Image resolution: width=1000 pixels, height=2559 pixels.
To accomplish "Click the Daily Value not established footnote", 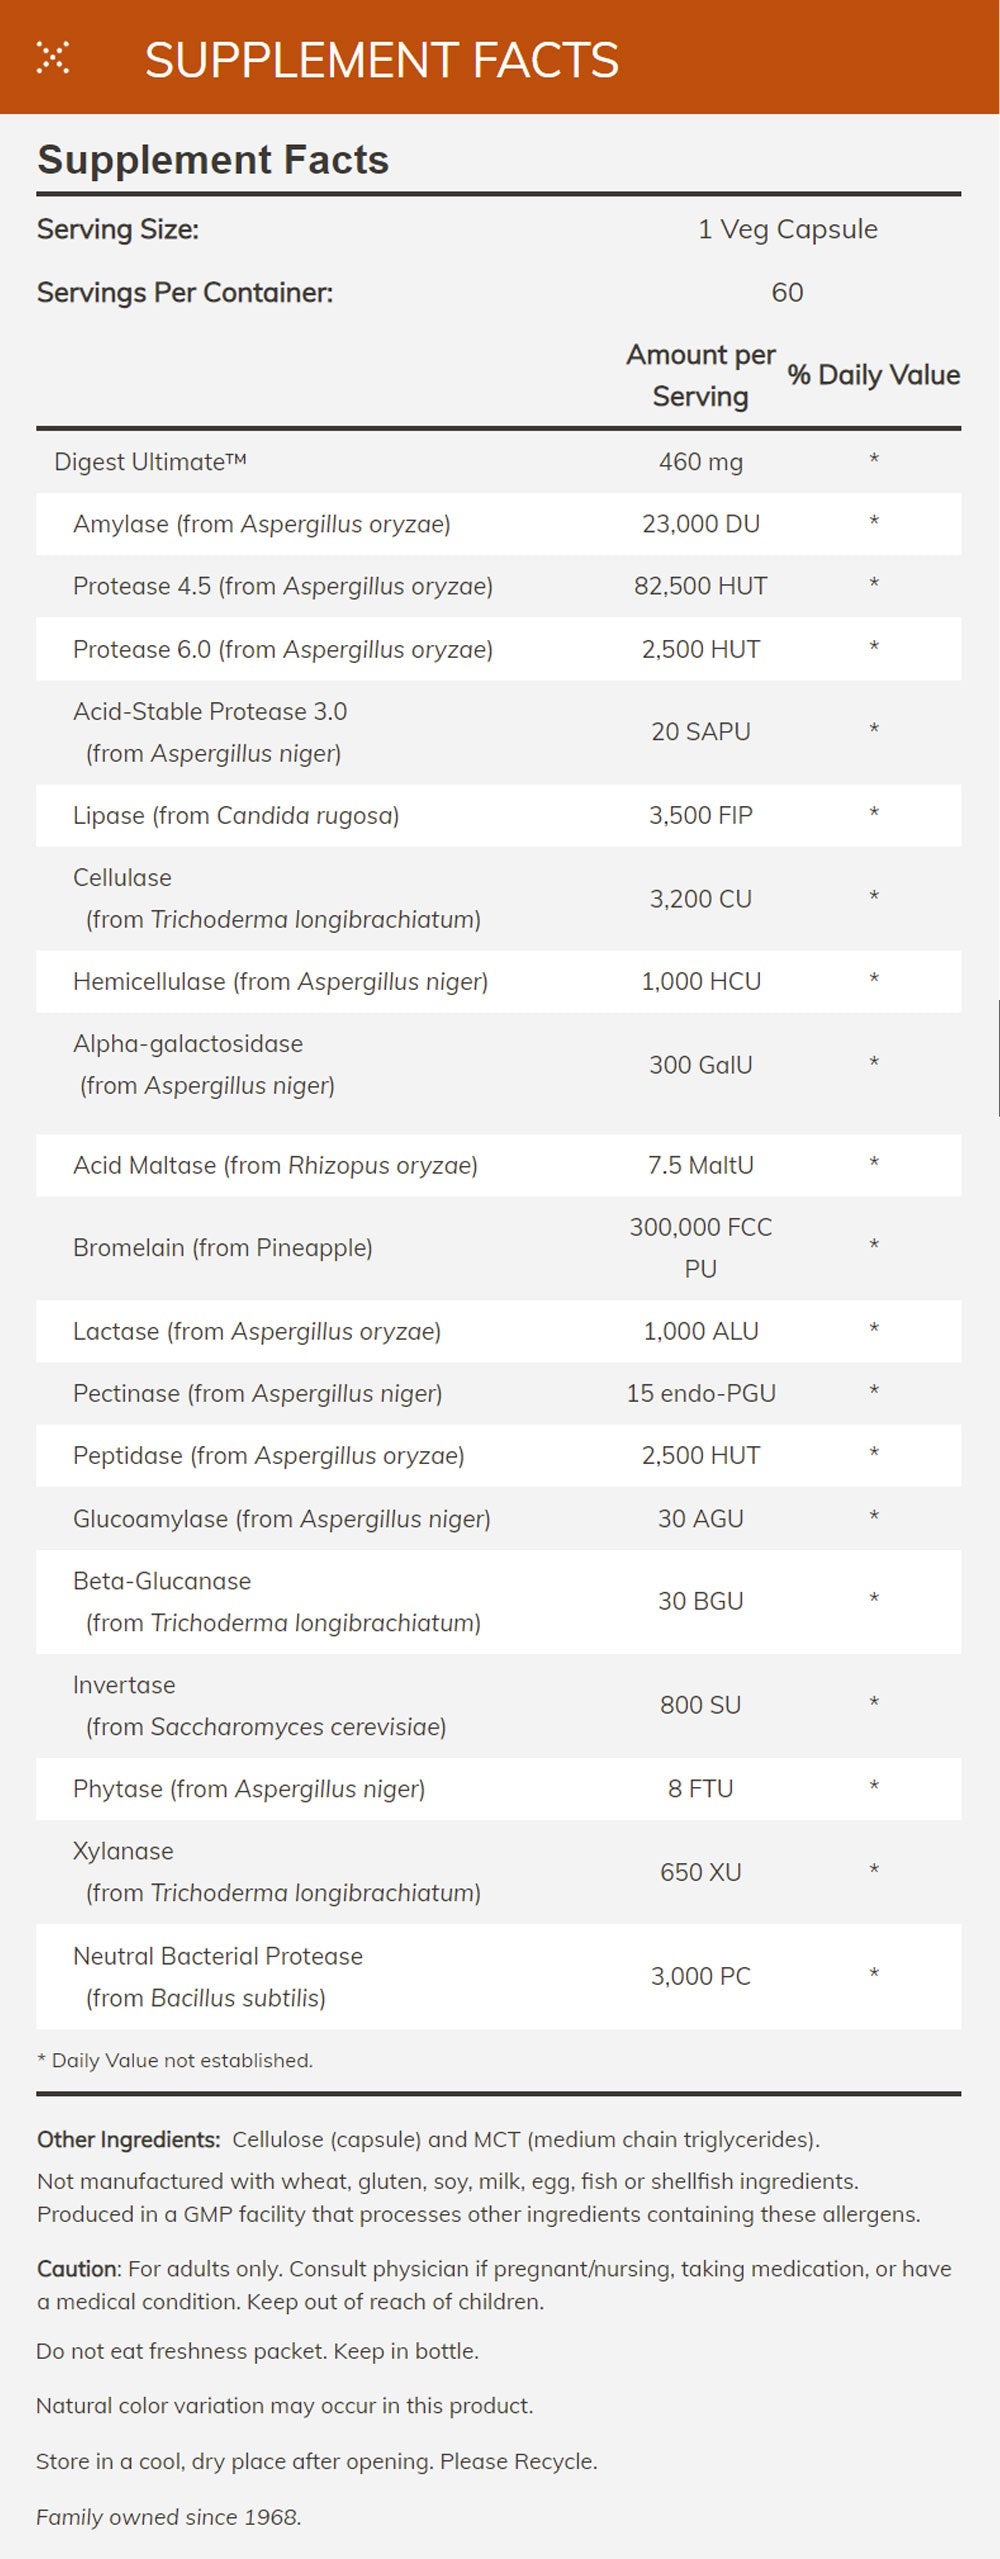I will pos(175,2060).
